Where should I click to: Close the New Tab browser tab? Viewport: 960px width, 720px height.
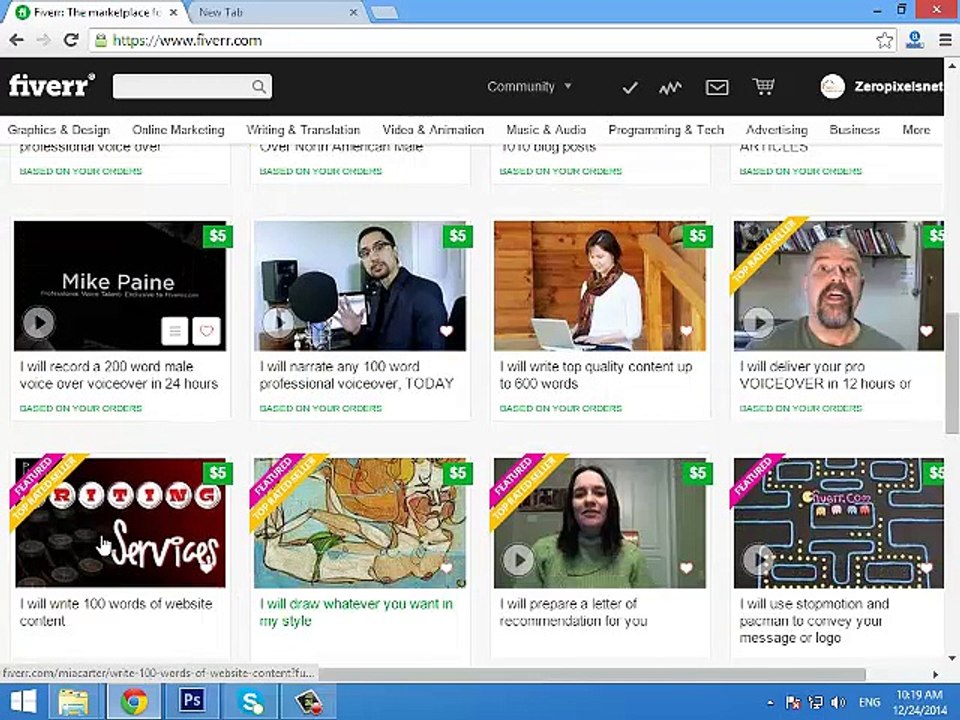[x=353, y=12]
